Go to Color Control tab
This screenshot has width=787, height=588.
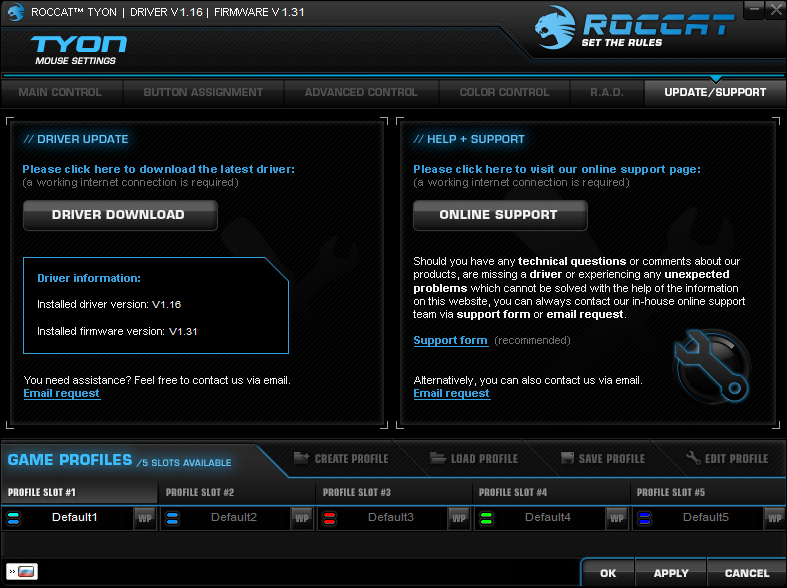point(504,93)
